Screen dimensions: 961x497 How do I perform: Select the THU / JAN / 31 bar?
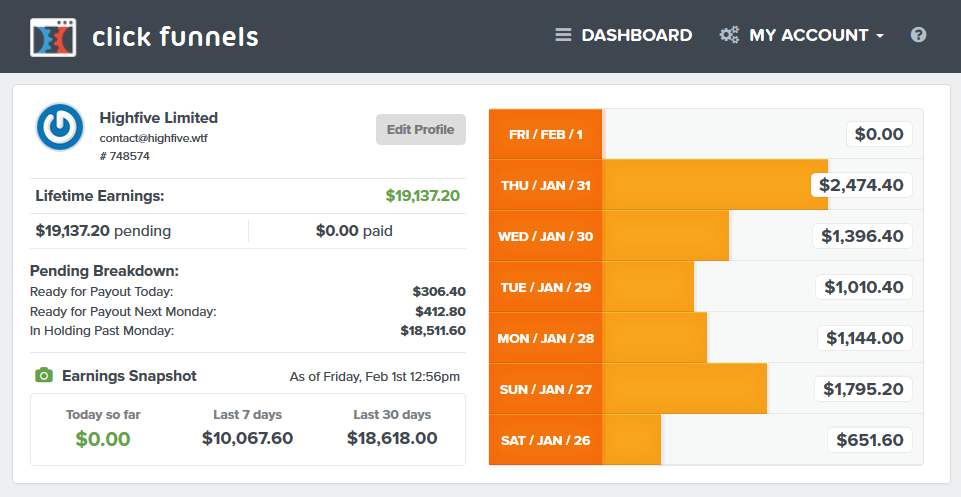click(715, 185)
